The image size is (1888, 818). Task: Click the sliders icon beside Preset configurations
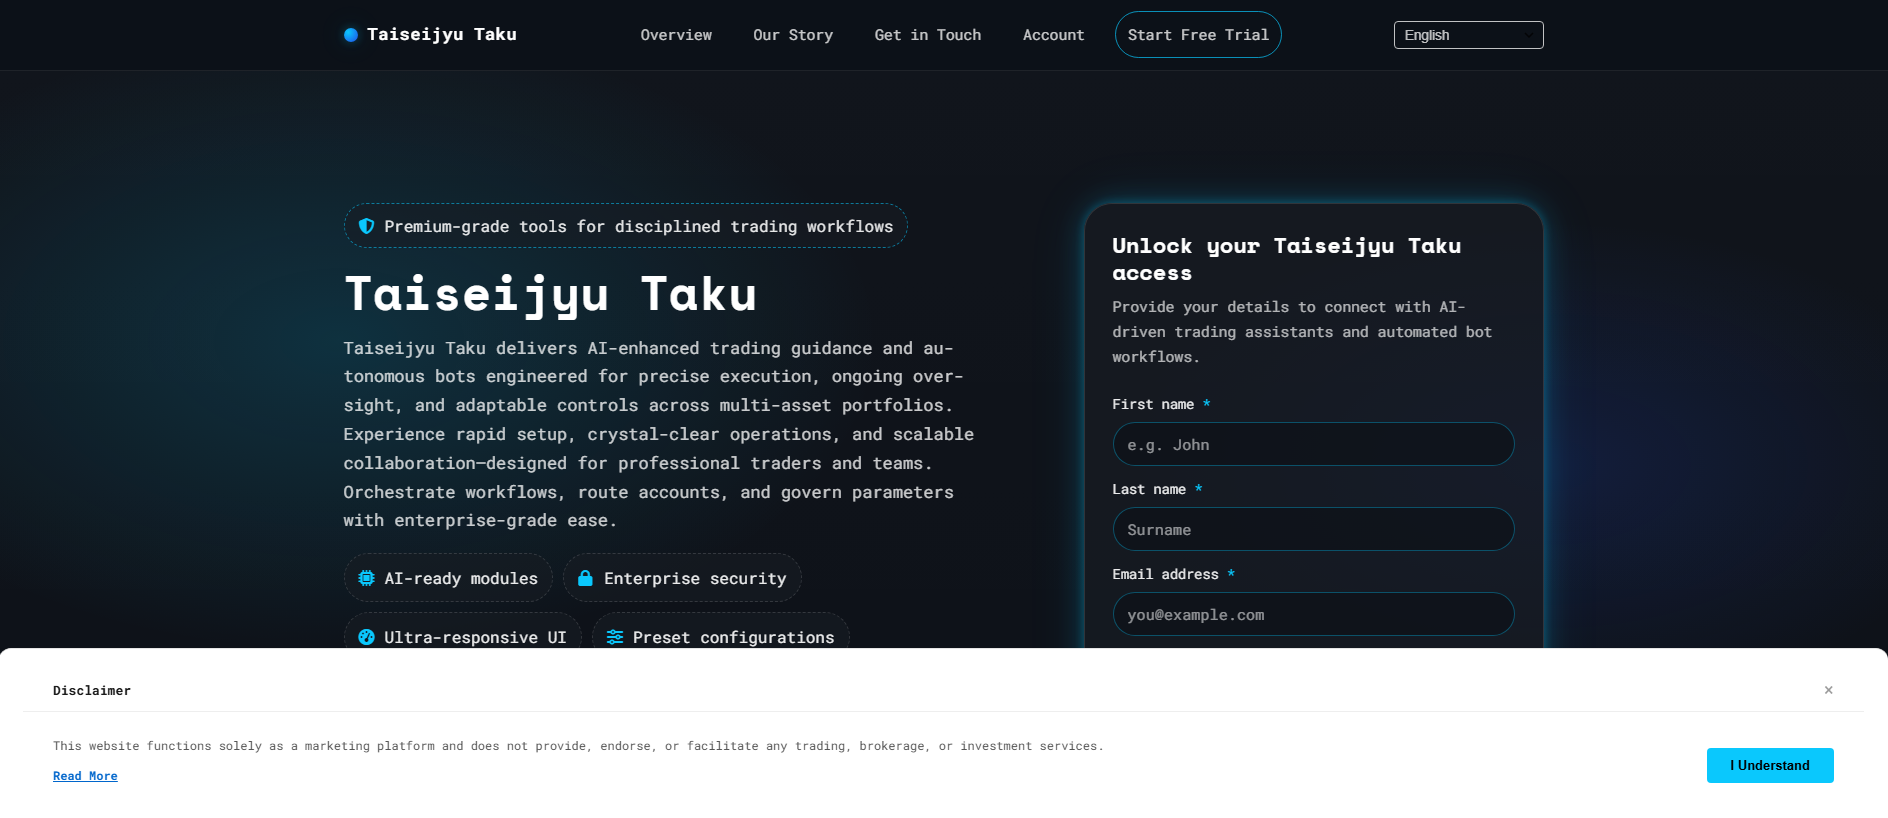coord(615,637)
